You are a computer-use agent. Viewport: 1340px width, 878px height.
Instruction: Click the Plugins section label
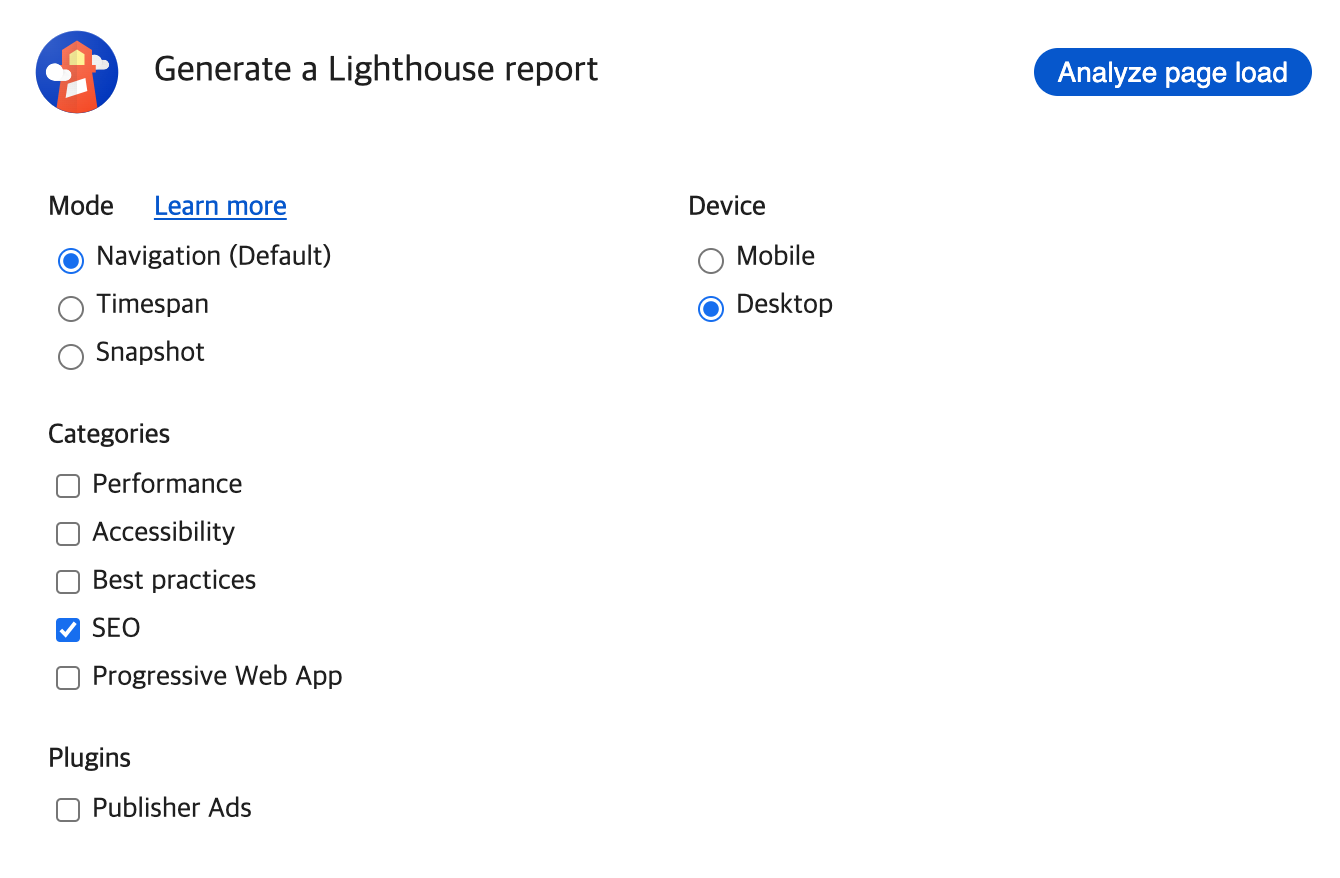coord(90,758)
